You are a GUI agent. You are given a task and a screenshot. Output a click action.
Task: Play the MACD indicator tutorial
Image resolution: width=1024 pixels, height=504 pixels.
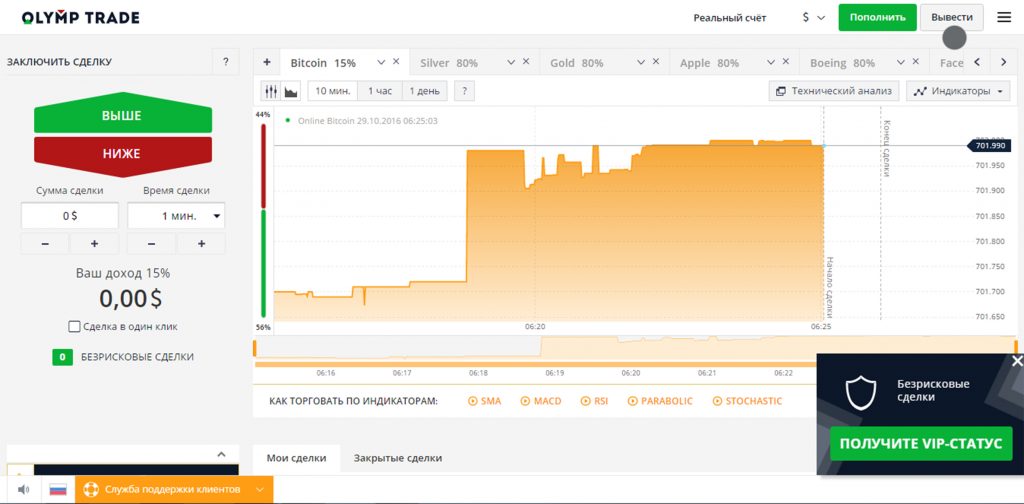pyautogui.click(x=541, y=401)
